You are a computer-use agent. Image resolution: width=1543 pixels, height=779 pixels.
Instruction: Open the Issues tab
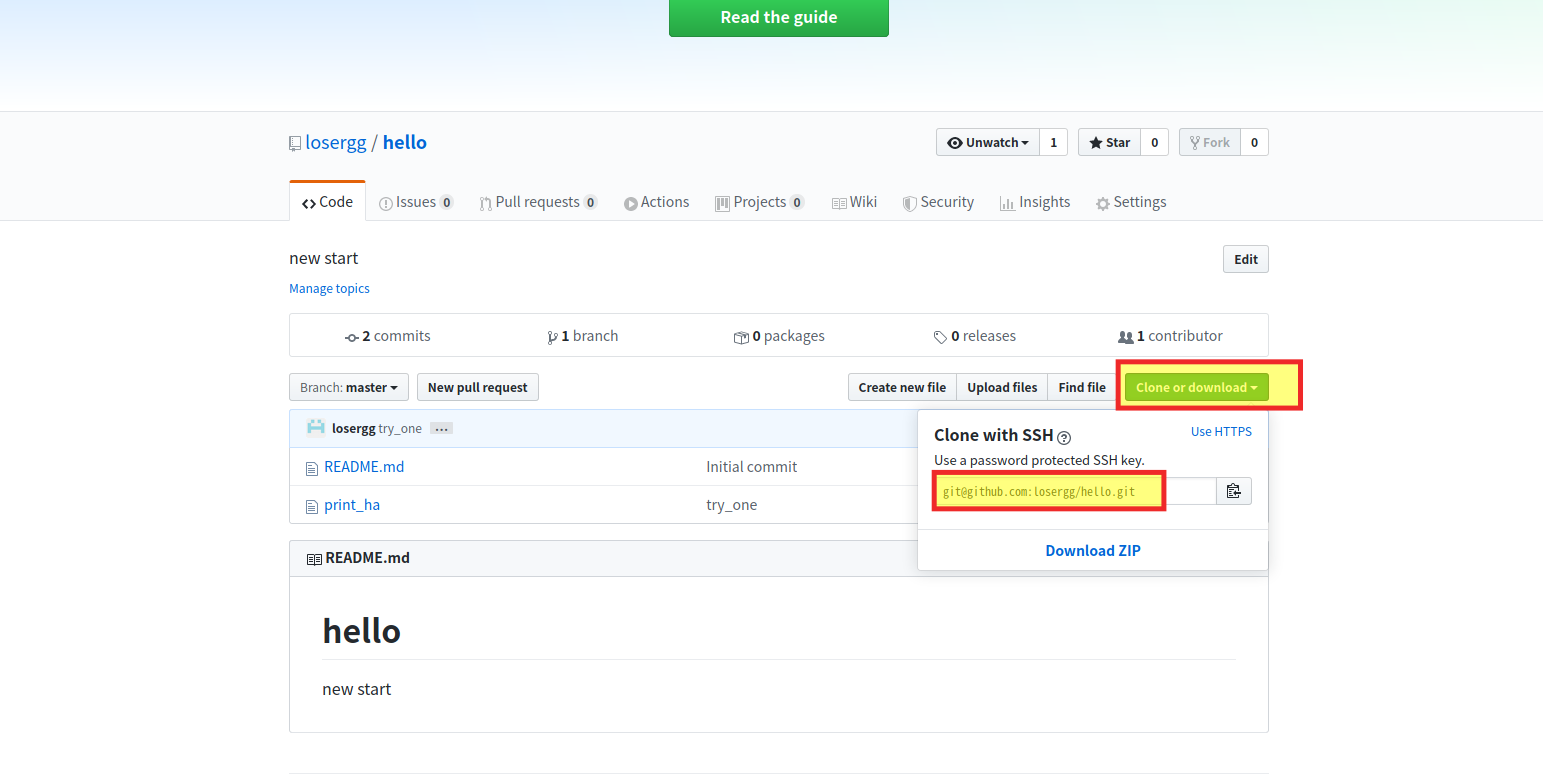click(416, 202)
